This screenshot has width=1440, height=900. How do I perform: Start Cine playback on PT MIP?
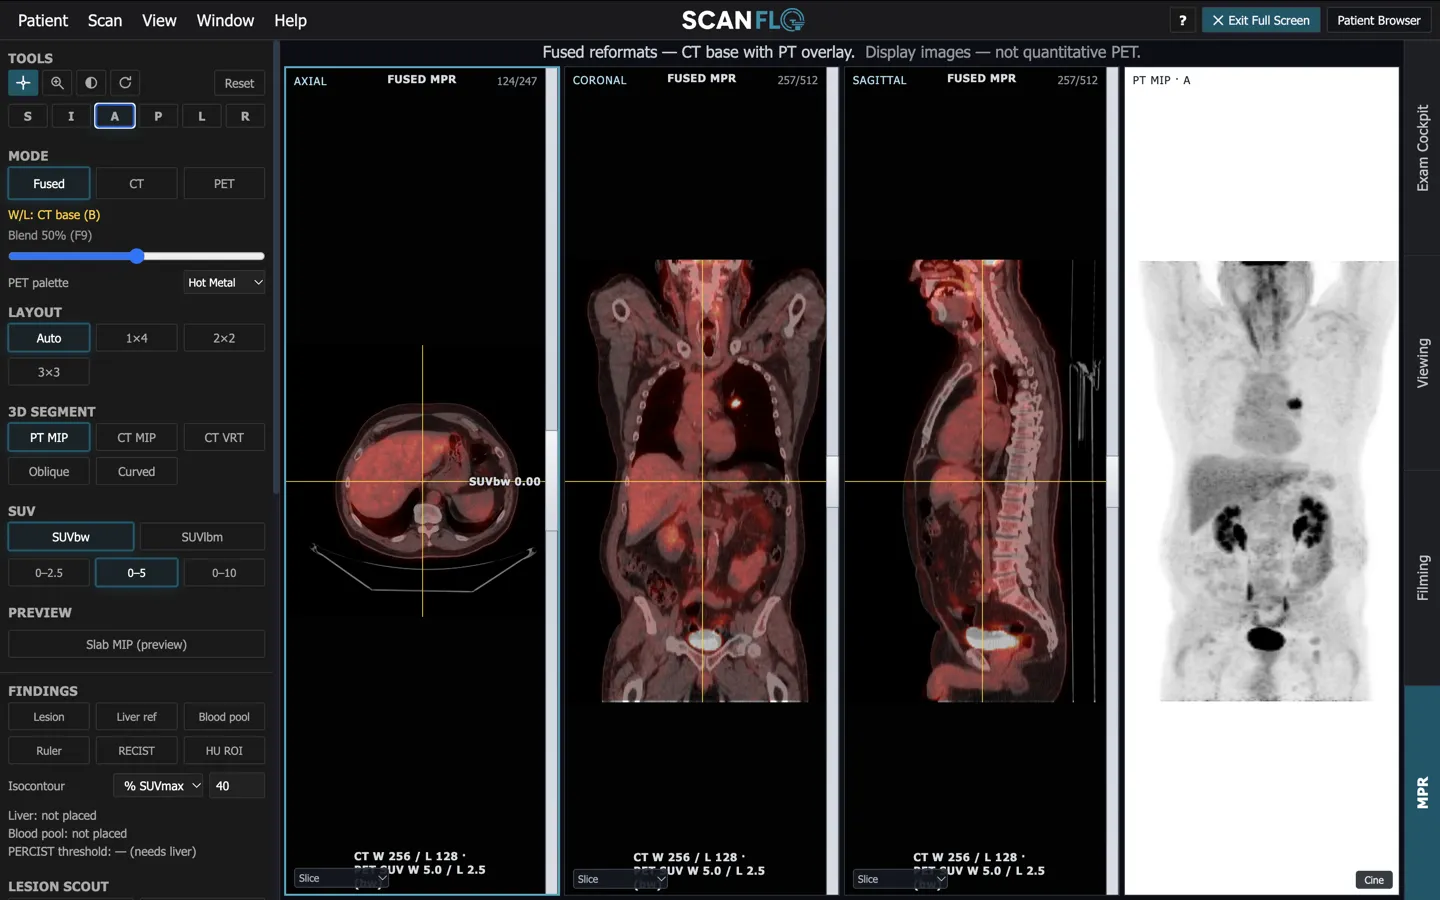tap(1374, 880)
